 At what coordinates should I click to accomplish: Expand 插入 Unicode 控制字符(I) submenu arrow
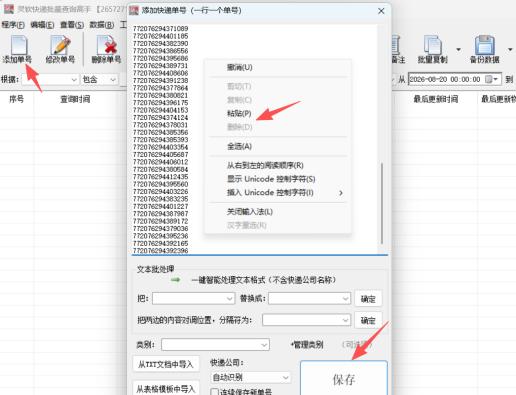[341, 193]
